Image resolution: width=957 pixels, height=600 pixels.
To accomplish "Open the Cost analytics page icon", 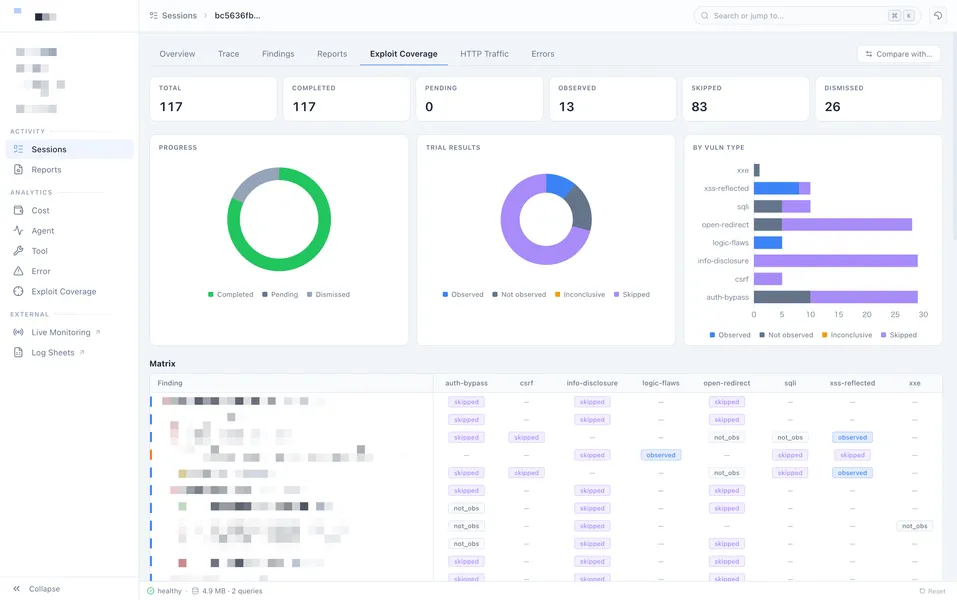I will click(x=18, y=210).
